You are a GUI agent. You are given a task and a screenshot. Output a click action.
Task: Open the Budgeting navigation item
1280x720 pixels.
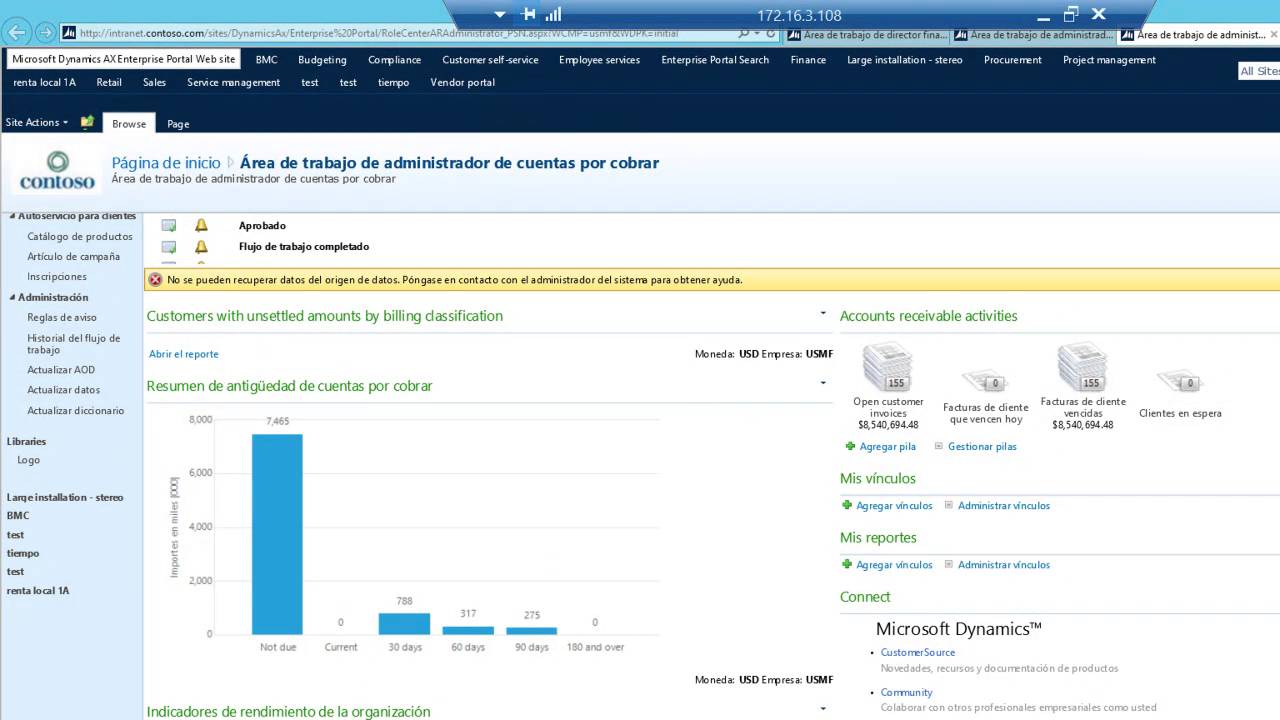point(322,60)
